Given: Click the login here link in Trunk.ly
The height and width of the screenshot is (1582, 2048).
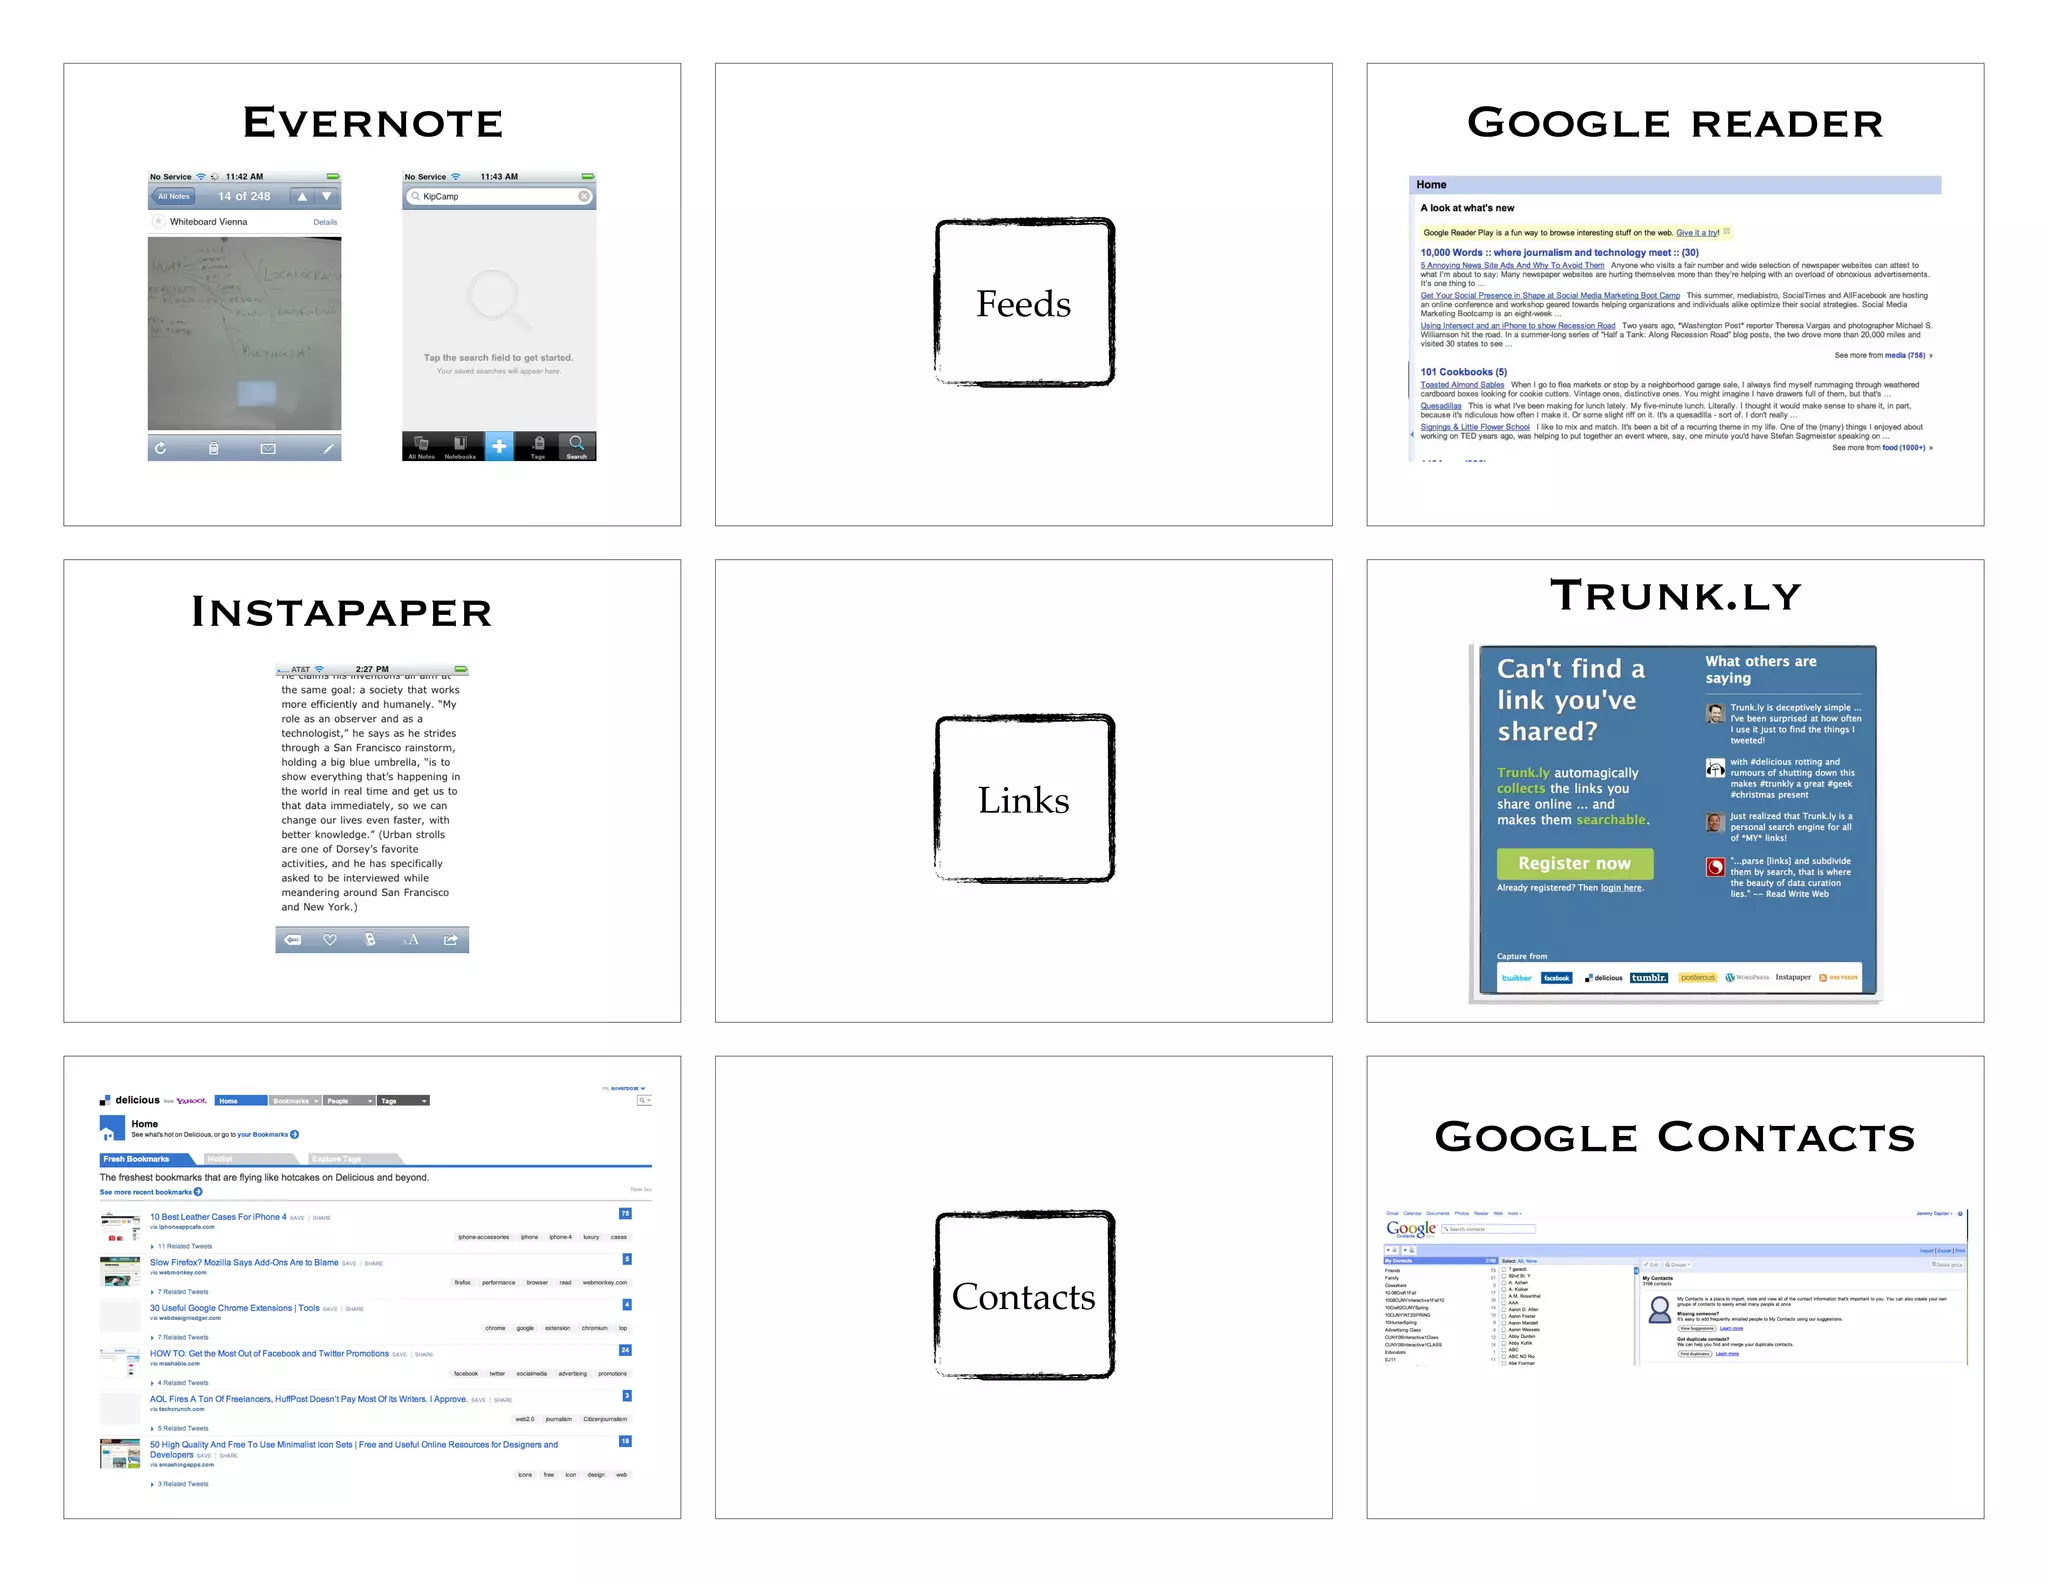Looking at the screenshot, I should [x=1621, y=887].
